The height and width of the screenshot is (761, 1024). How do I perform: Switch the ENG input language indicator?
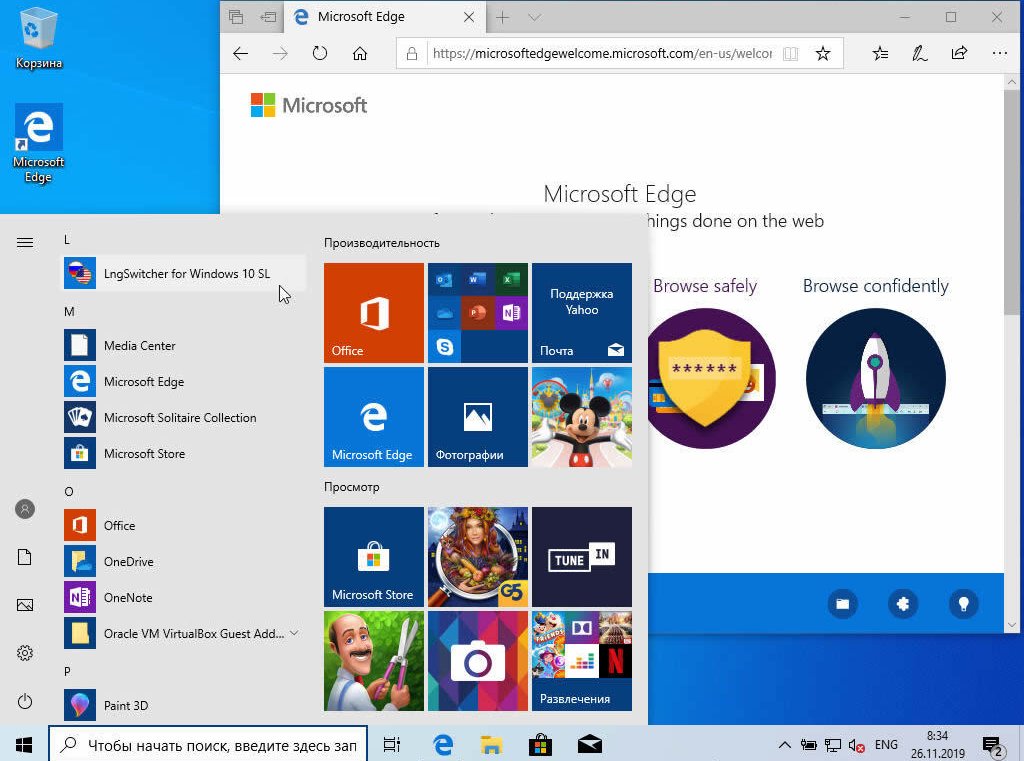(x=886, y=745)
